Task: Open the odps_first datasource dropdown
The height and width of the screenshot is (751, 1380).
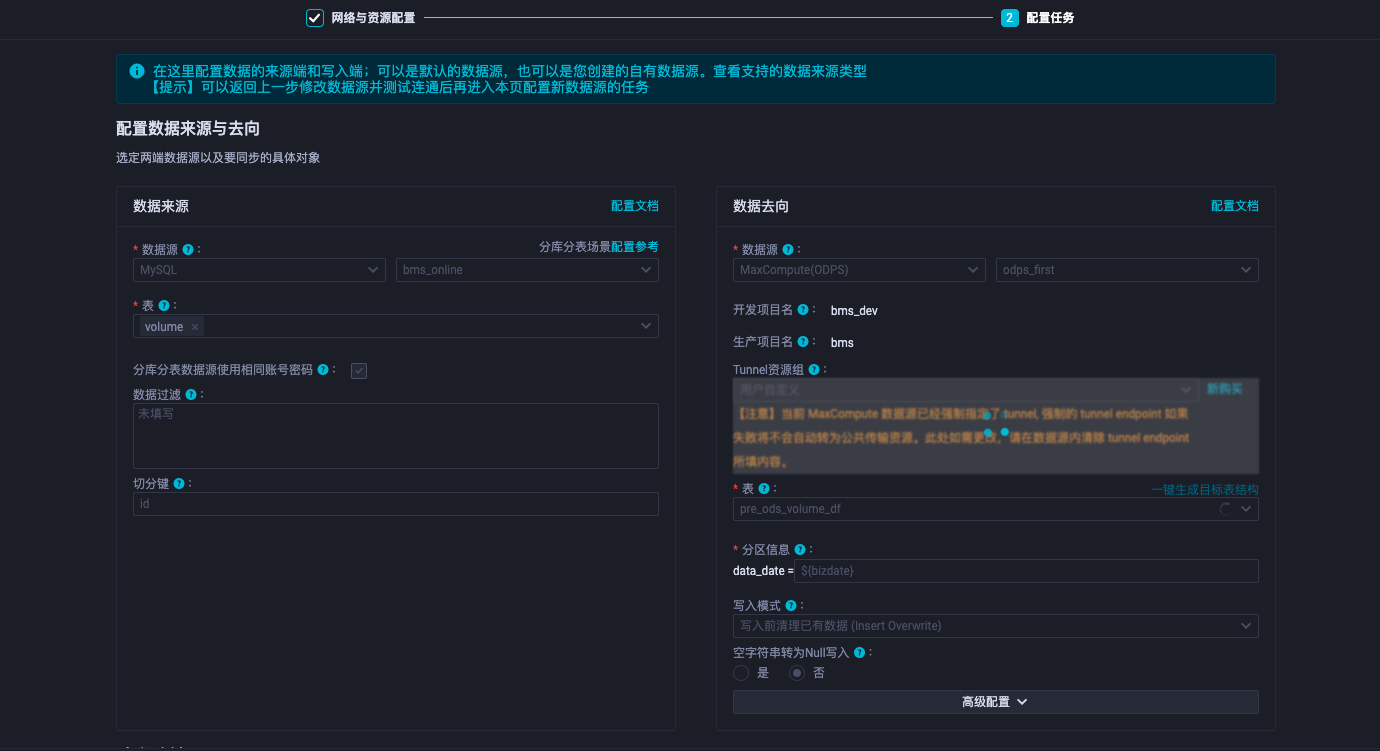Action: [x=1127, y=270]
